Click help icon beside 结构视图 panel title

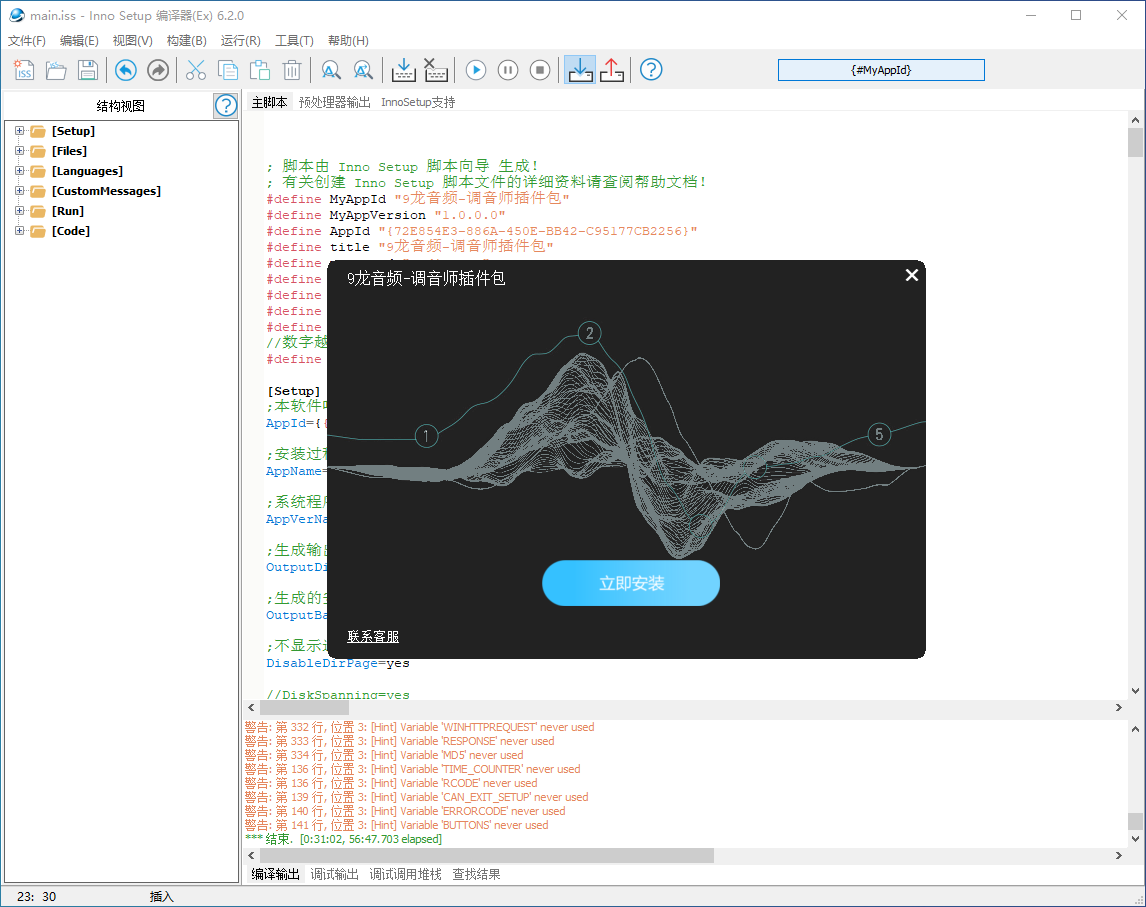click(225, 106)
